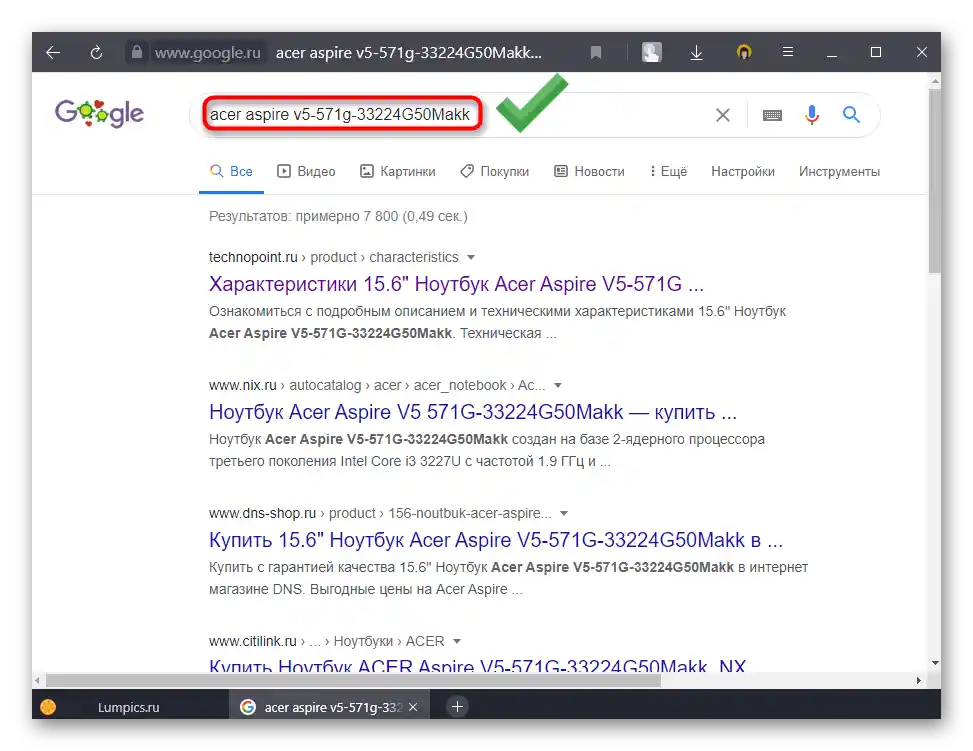Viewport: 973px width, 751px height.
Task: Open the Купить 15.6" Ноутбук DNS result
Action: (x=496, y=540)
